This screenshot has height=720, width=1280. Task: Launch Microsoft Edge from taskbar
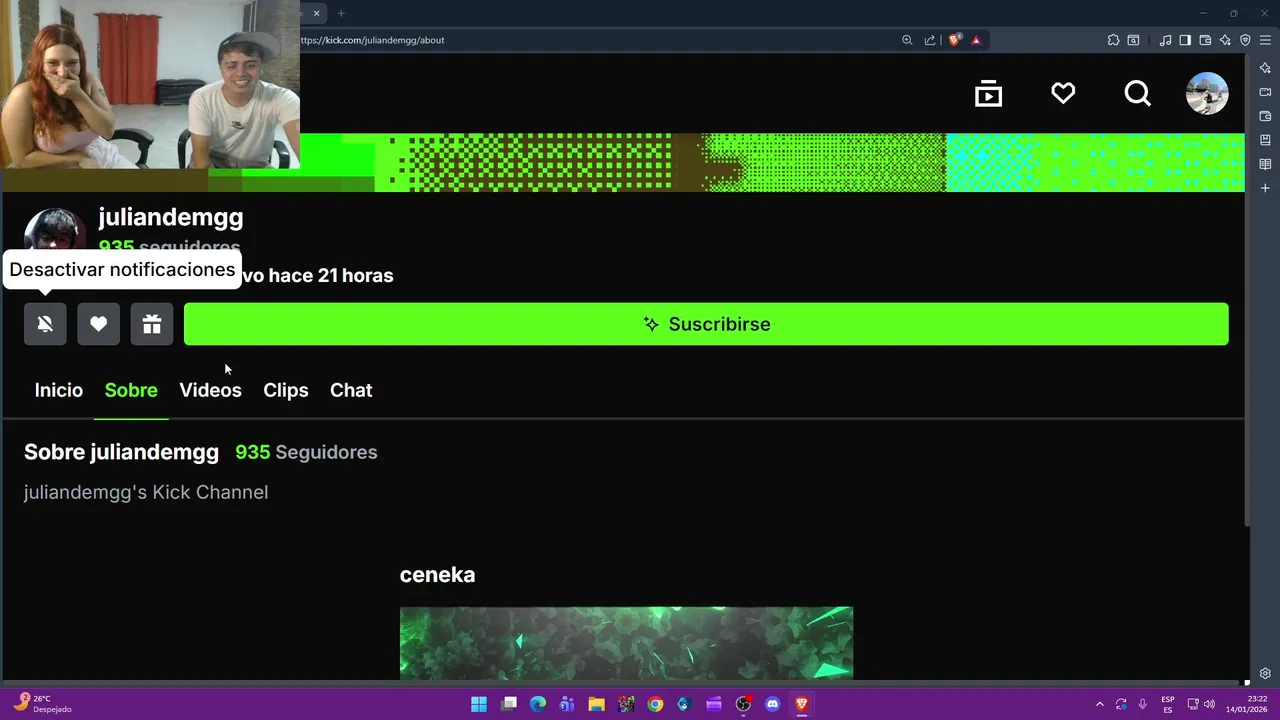pyautogui.click(x=538, y=704)
